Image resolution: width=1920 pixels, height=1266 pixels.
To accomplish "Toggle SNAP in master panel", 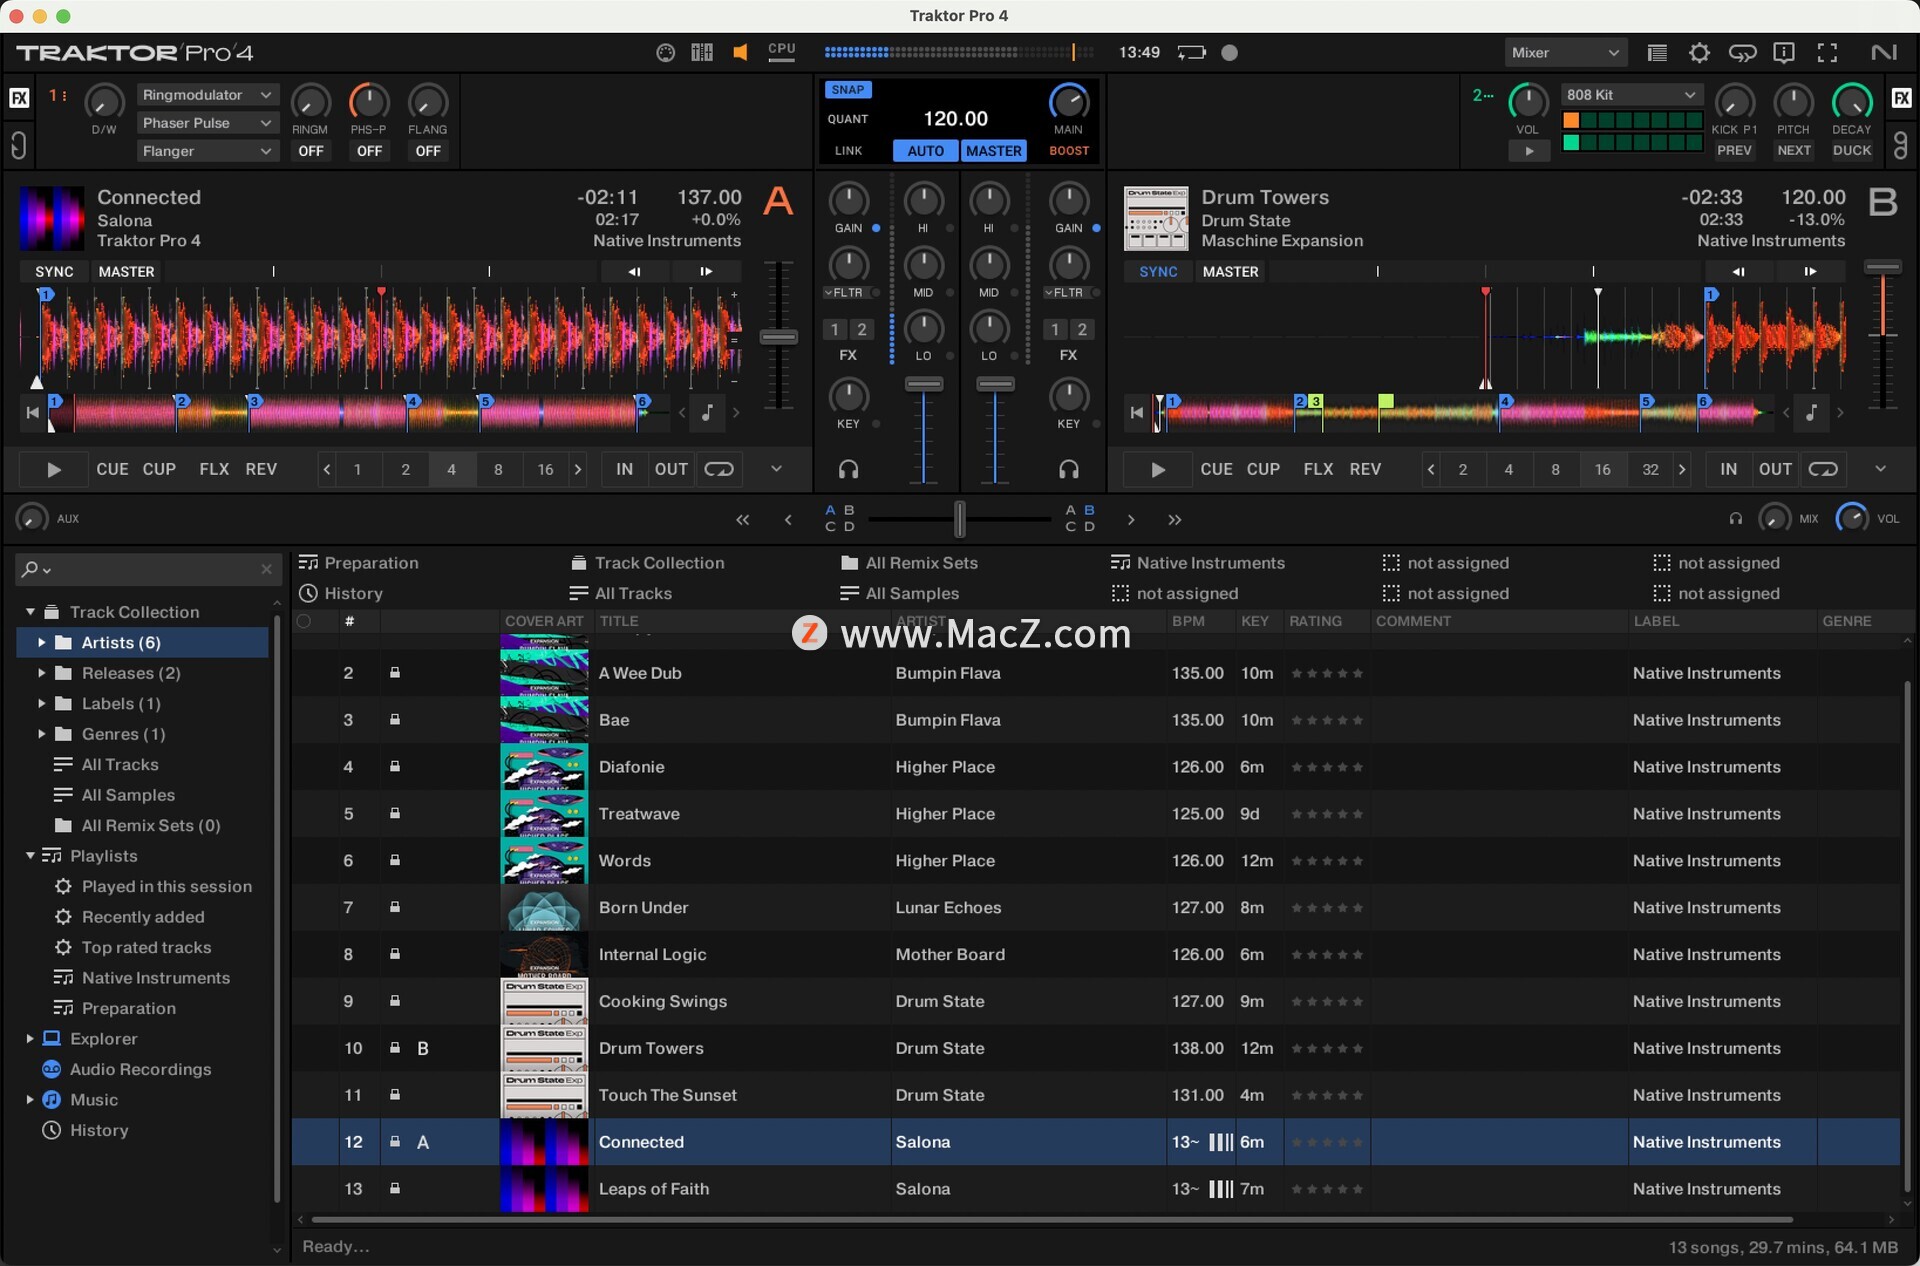I will tap(847, 90).
